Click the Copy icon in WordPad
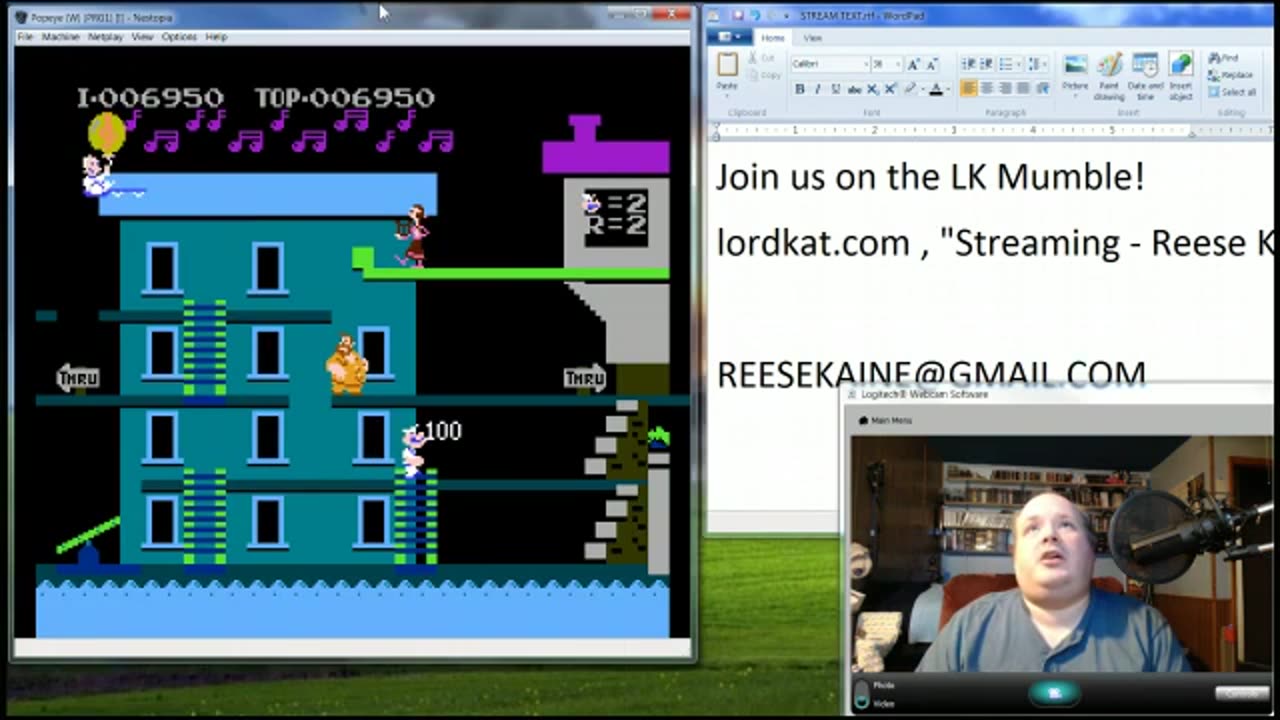 coord(753,75)
